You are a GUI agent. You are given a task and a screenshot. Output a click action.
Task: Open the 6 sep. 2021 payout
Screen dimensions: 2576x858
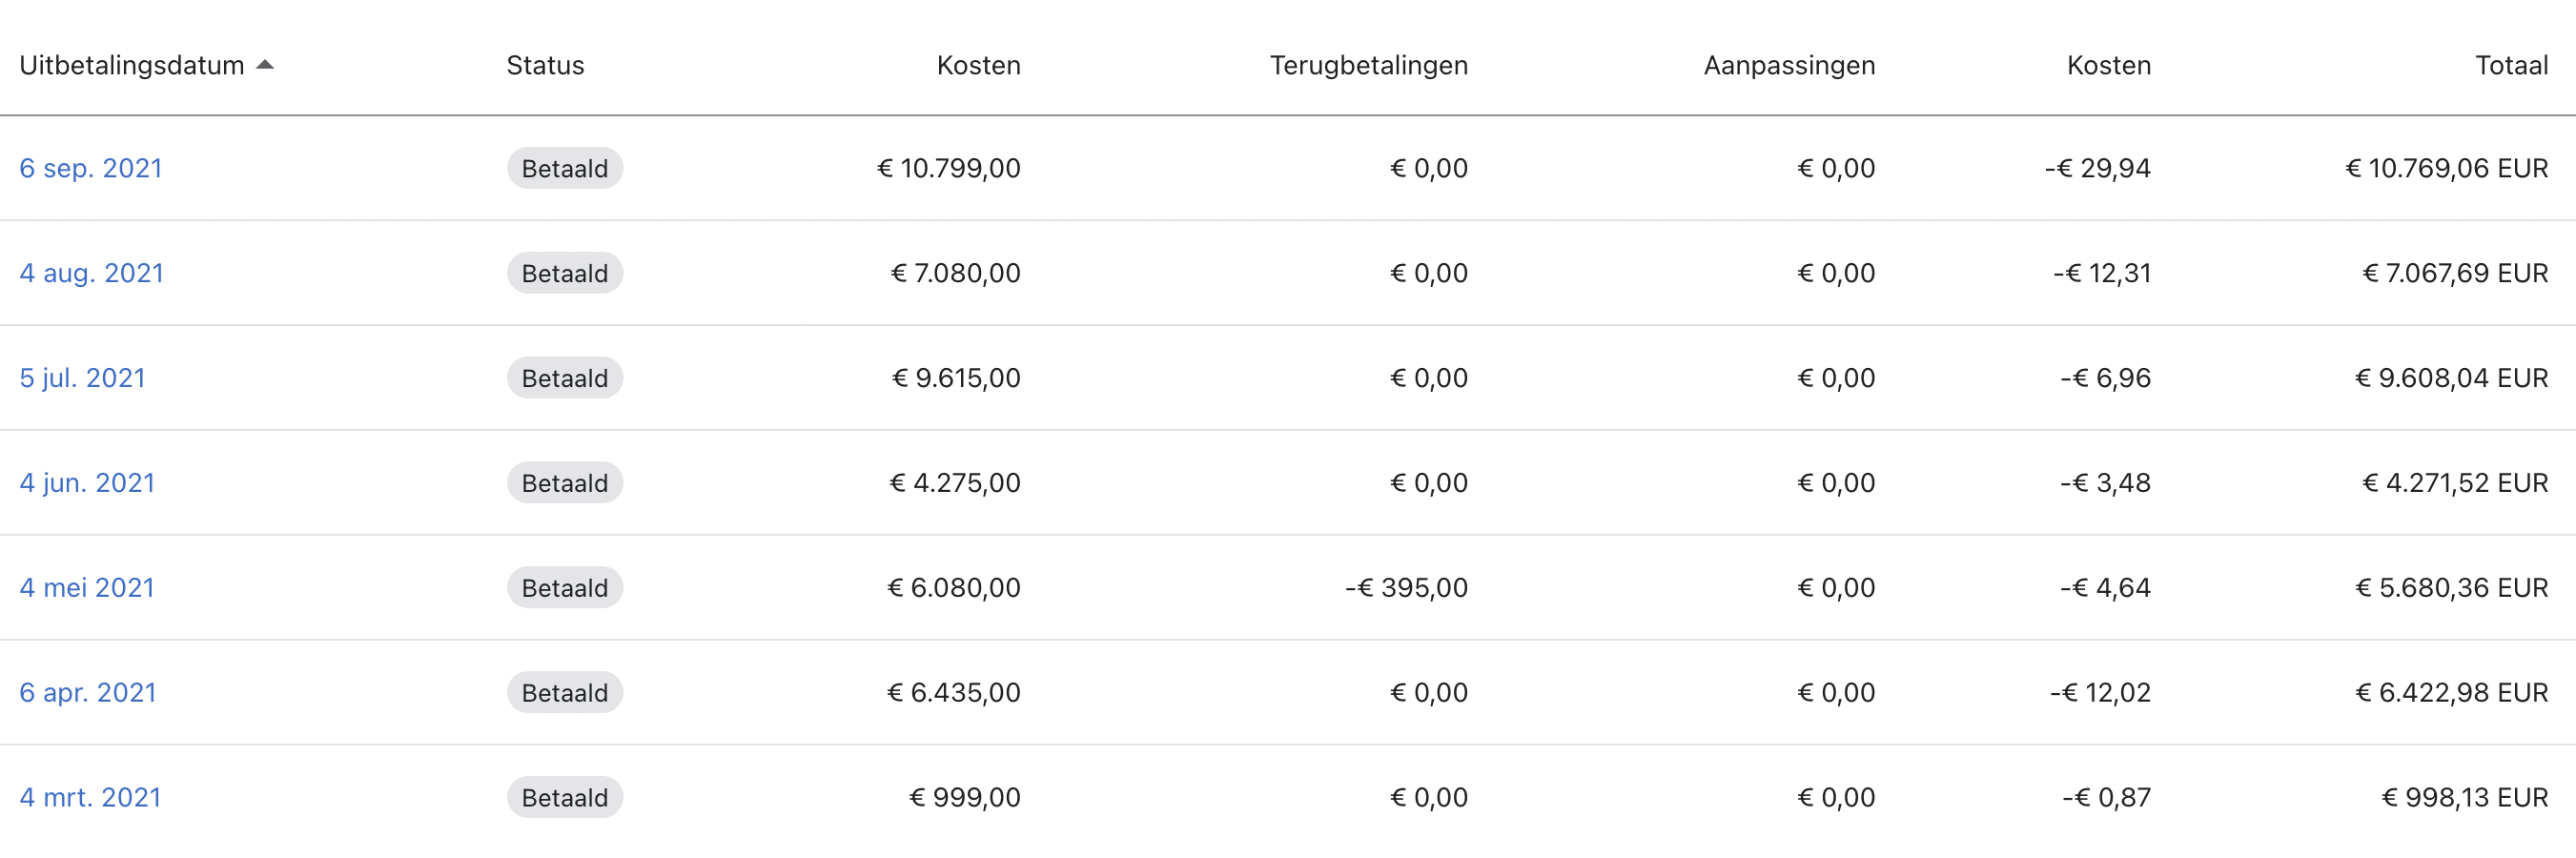(91, 168)
